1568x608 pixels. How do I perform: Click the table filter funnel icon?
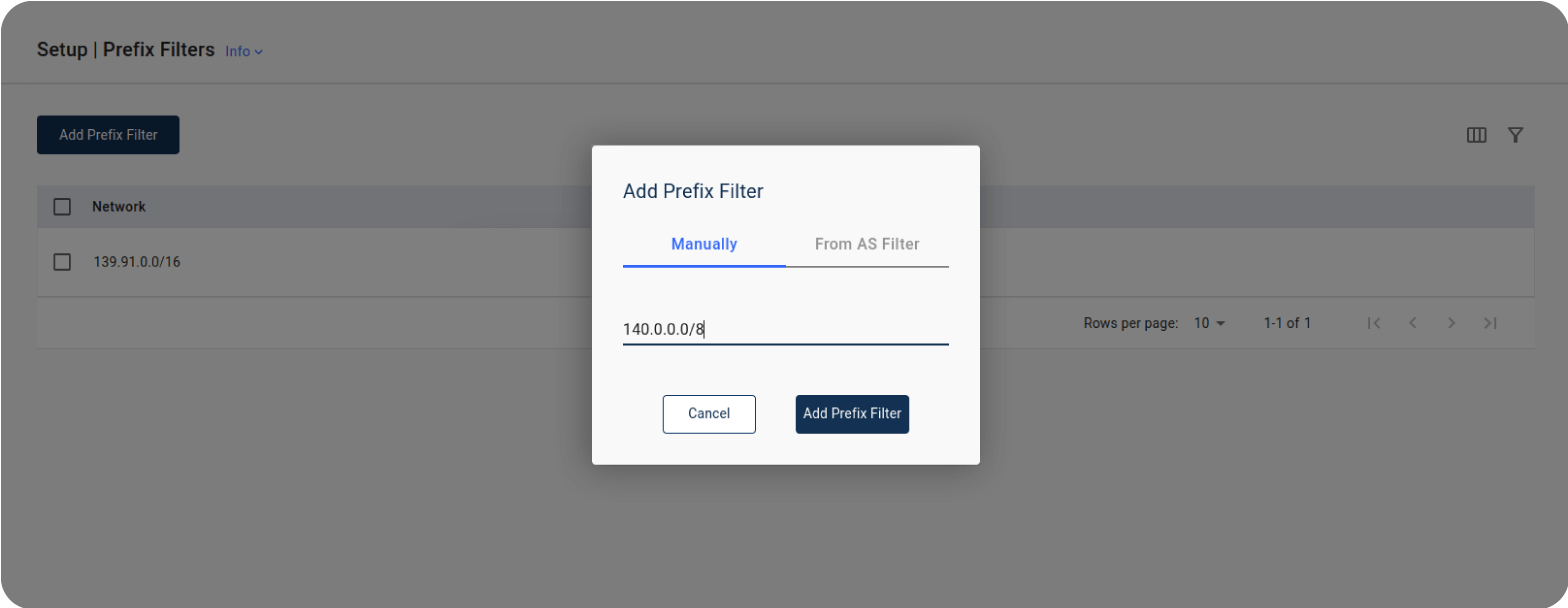(1515, 135)
